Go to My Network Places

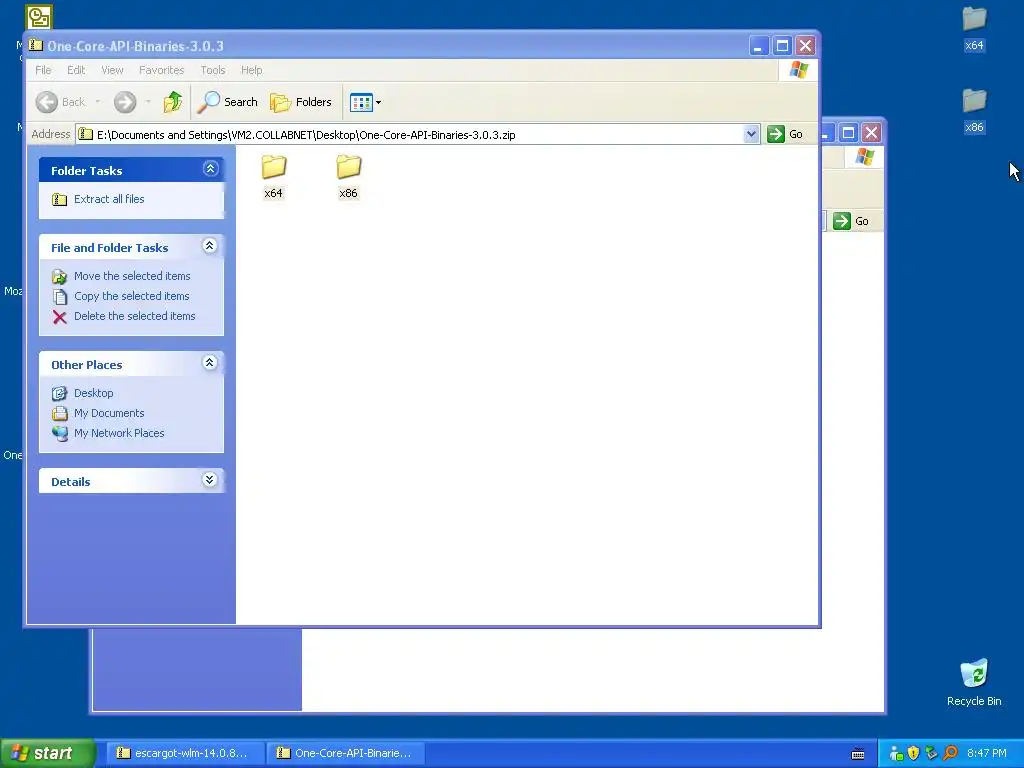[119, 433]
